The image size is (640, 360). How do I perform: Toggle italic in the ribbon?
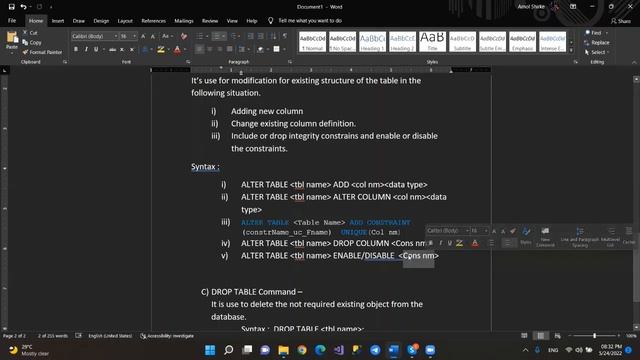pos(86,49)
